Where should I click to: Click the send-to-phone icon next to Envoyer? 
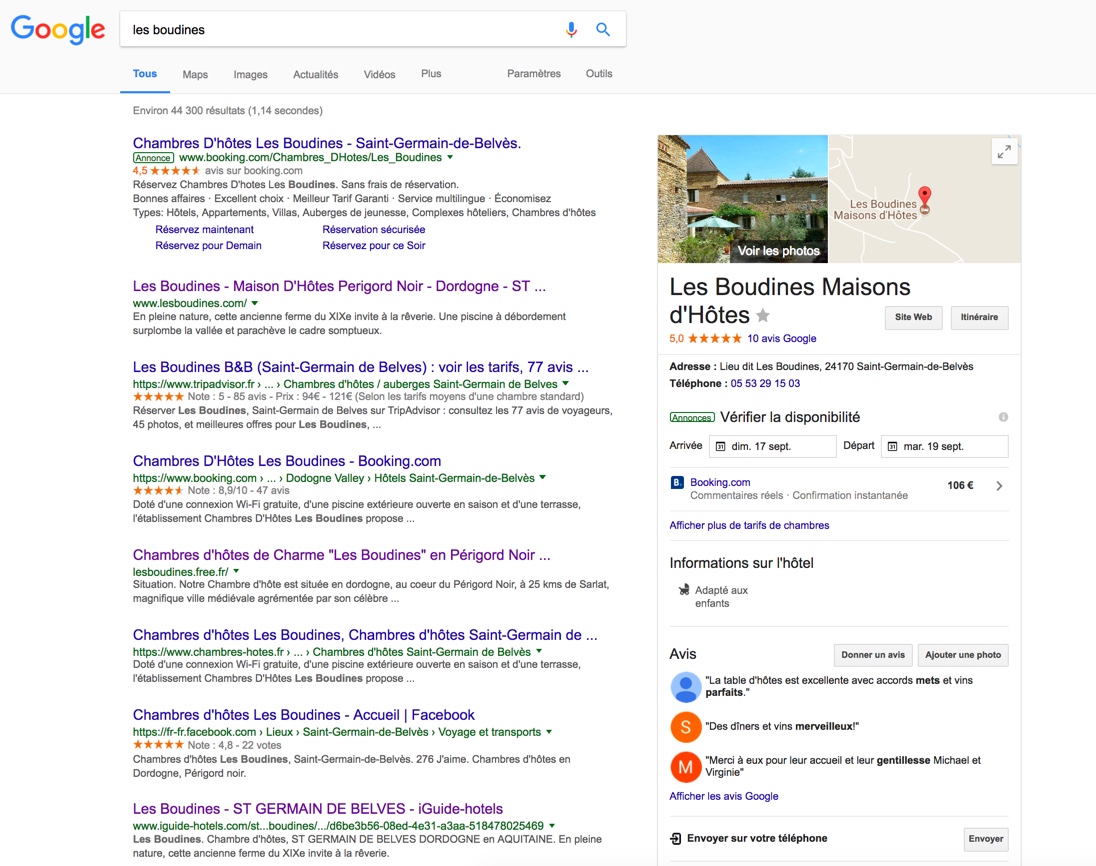pos(675,839)
